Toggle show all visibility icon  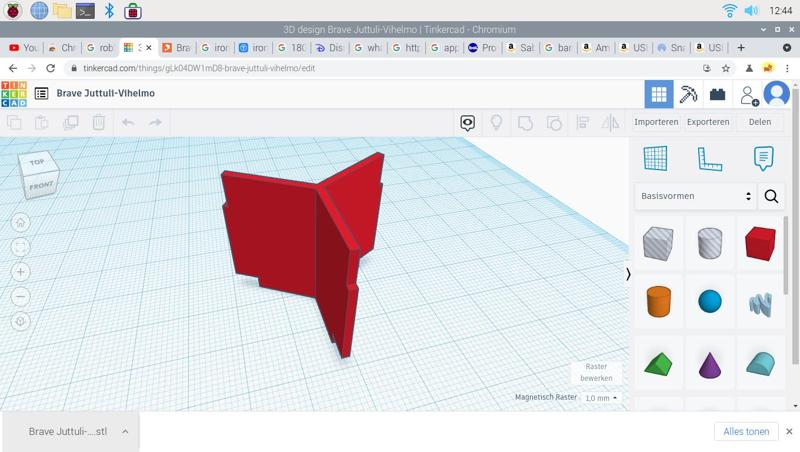tap(467, 122)
